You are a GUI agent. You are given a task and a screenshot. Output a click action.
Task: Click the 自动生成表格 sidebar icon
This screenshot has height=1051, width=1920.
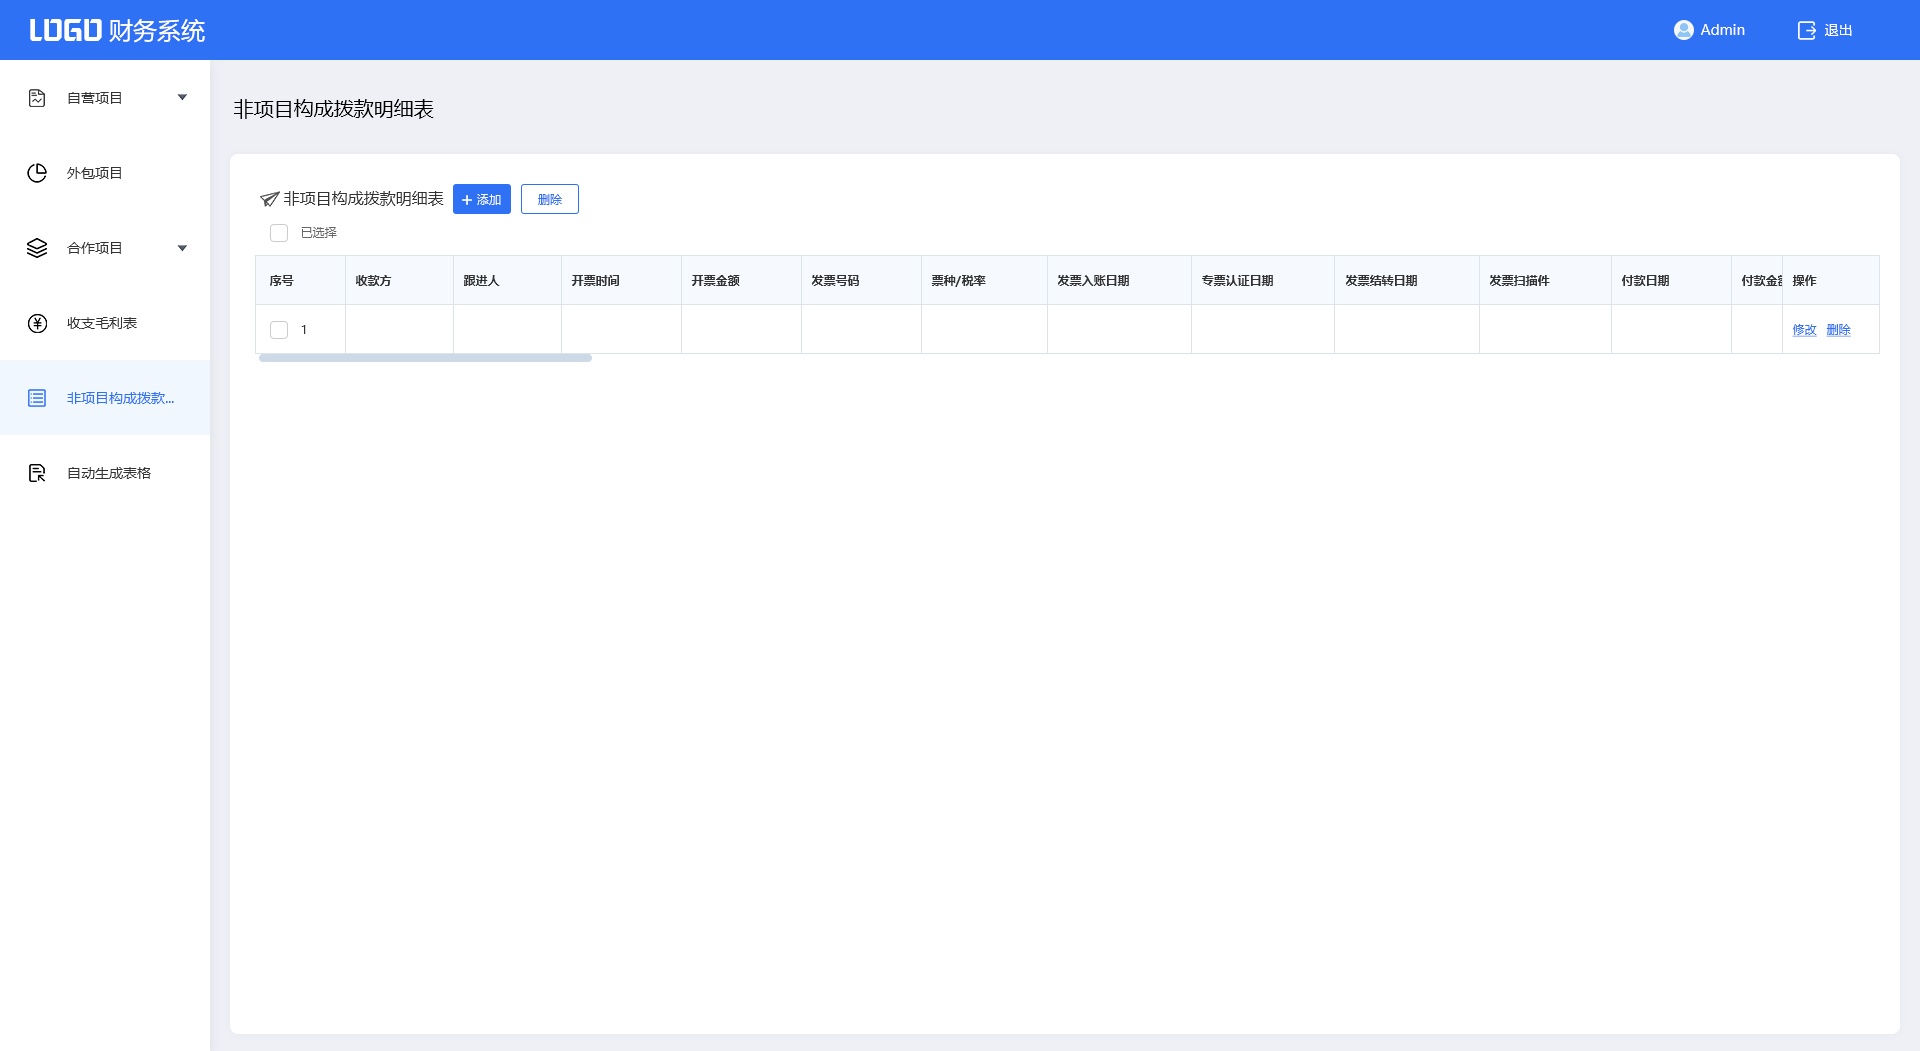[37, 473]
